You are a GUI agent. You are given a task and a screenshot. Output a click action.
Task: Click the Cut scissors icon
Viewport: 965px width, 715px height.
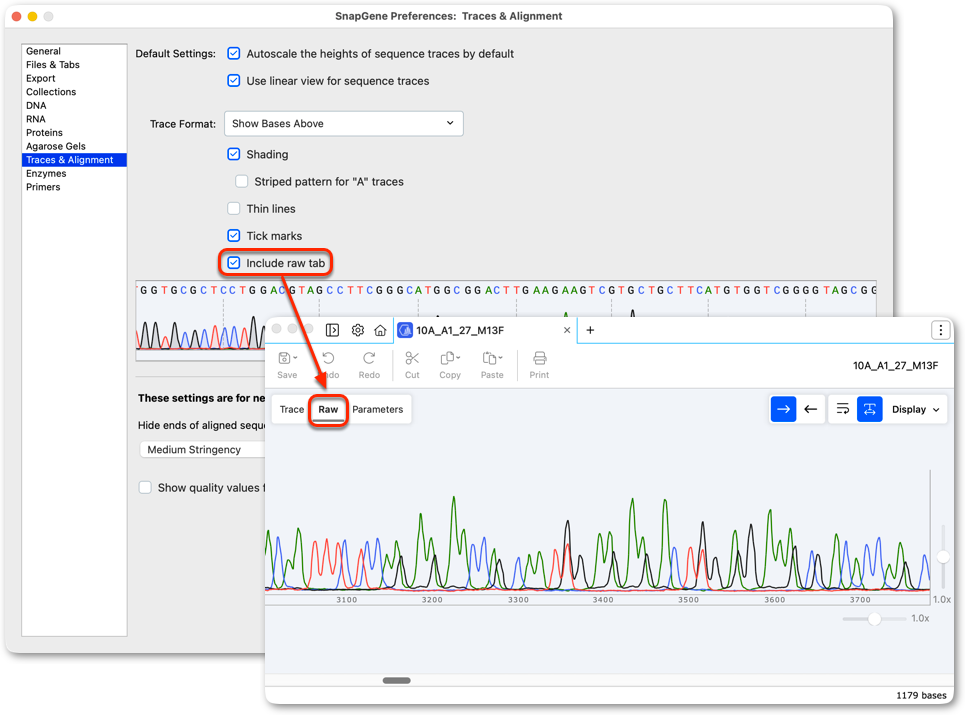(412, 358)
